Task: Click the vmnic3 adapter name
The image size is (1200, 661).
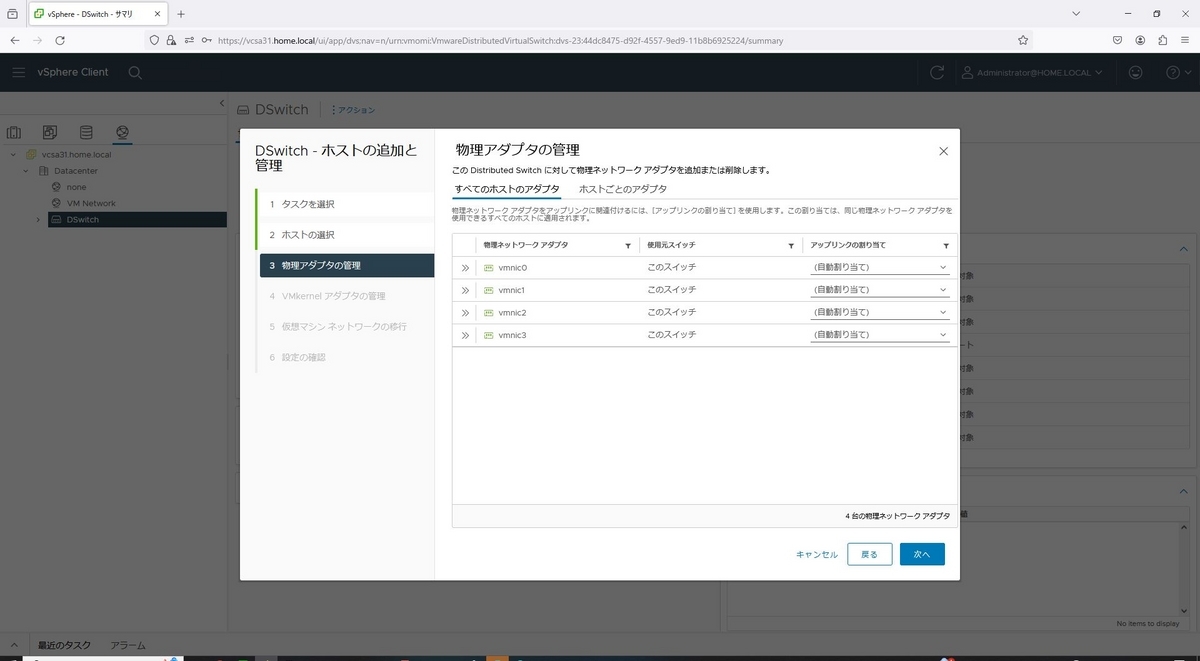Action: pos(512,335)
